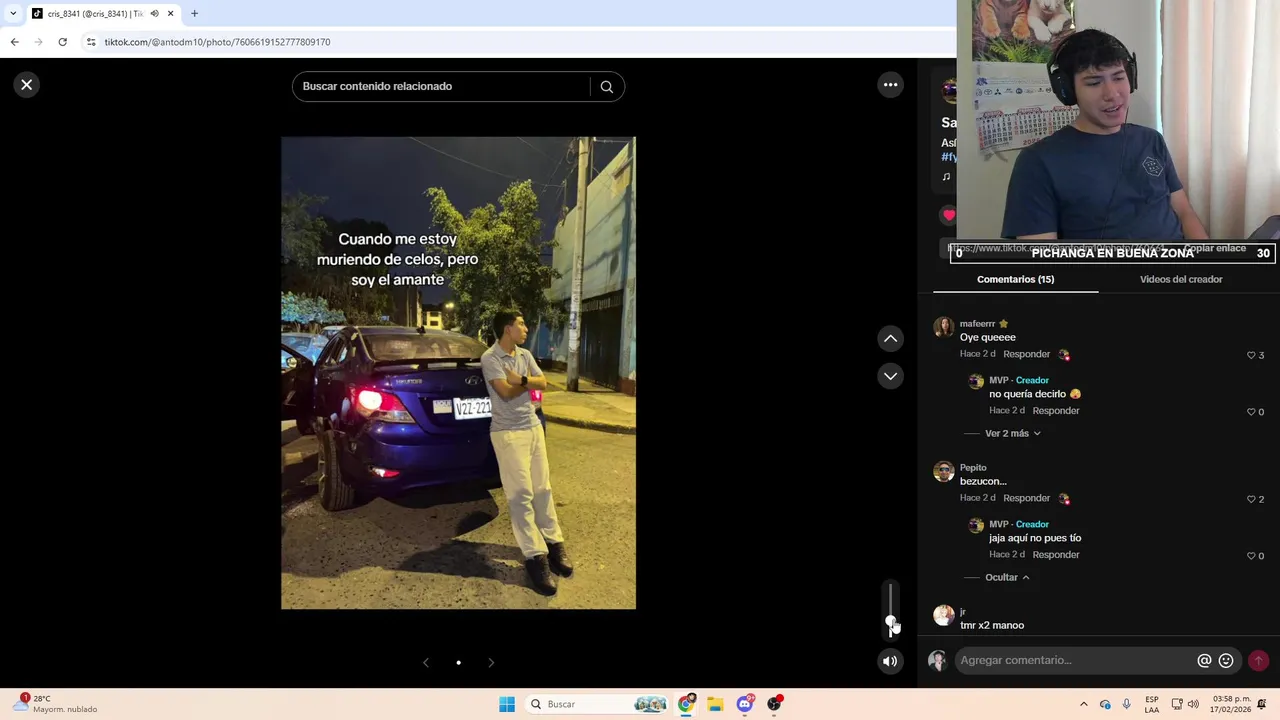This screenshot has width=1280, height=720.
Task: Navigate back in Chrome
Action: point(14,42)
